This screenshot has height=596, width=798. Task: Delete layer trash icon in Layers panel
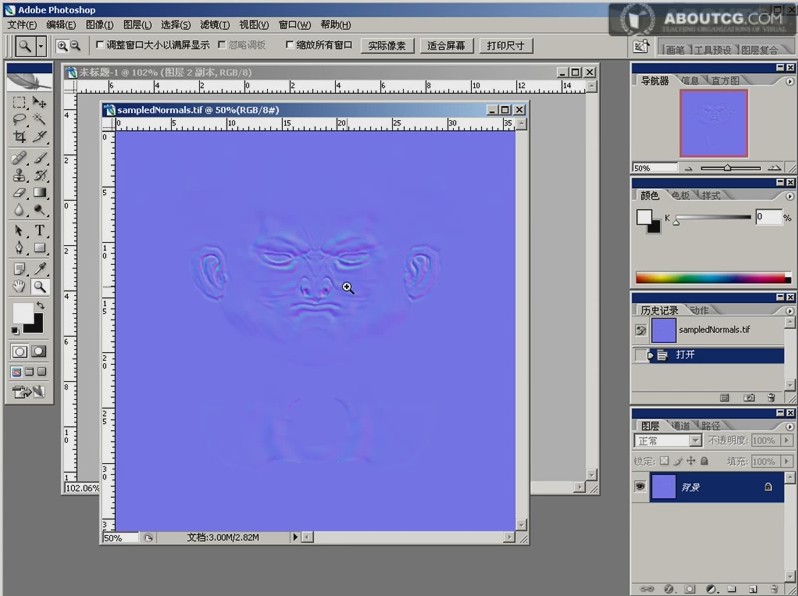click(774, 589)
